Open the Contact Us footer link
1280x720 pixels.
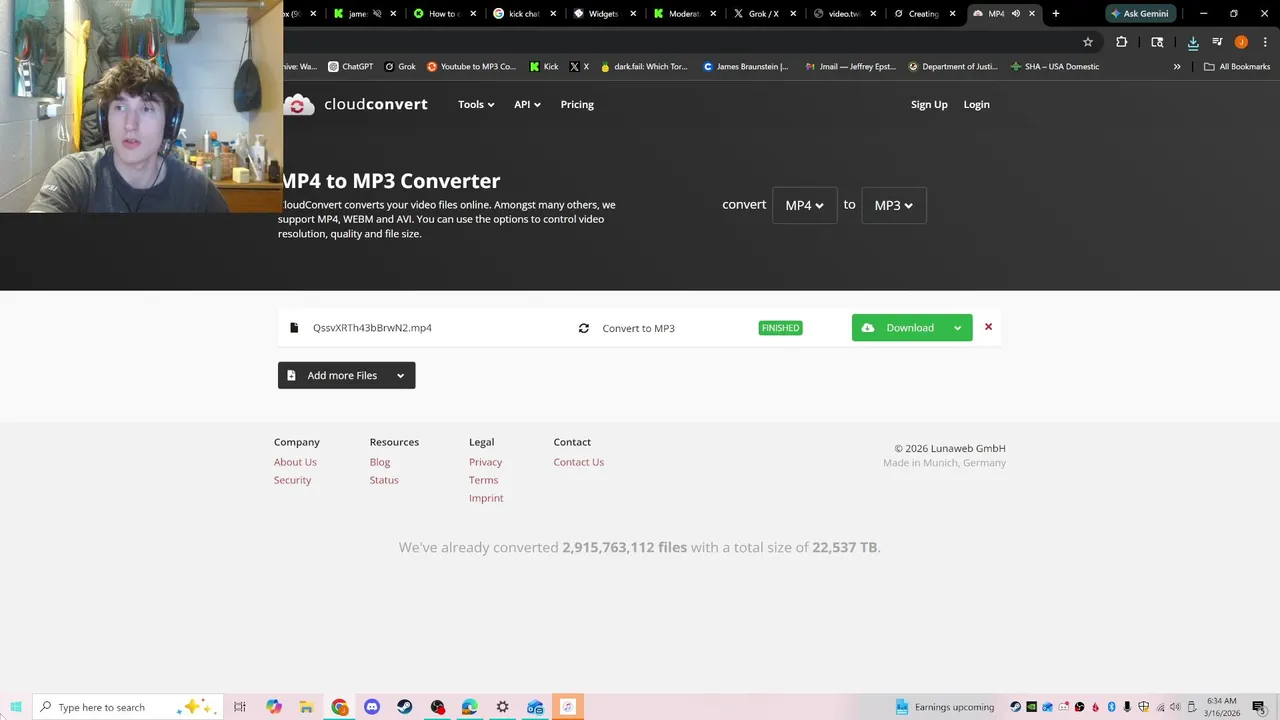click(578, 462)
